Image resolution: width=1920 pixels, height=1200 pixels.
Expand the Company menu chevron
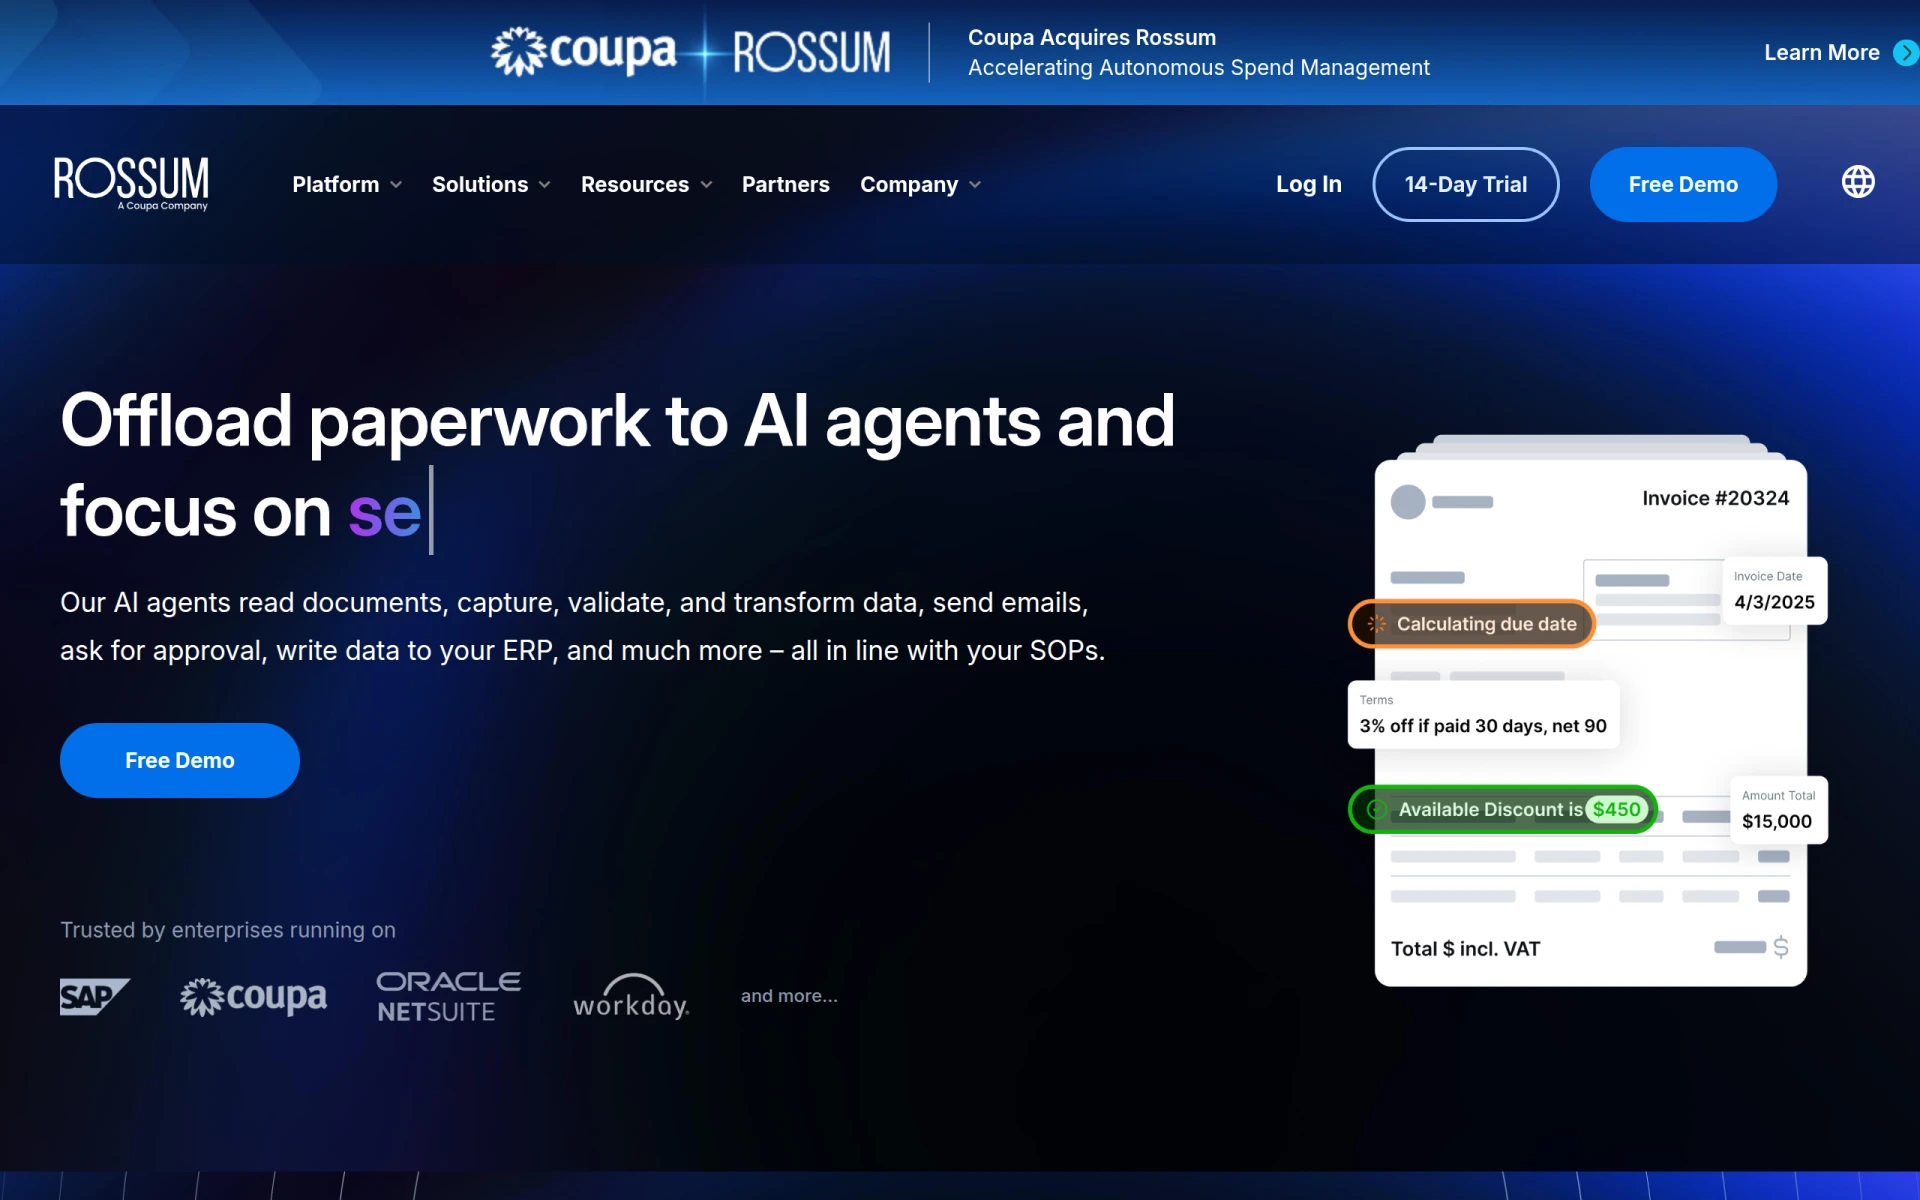pos(975,185)
